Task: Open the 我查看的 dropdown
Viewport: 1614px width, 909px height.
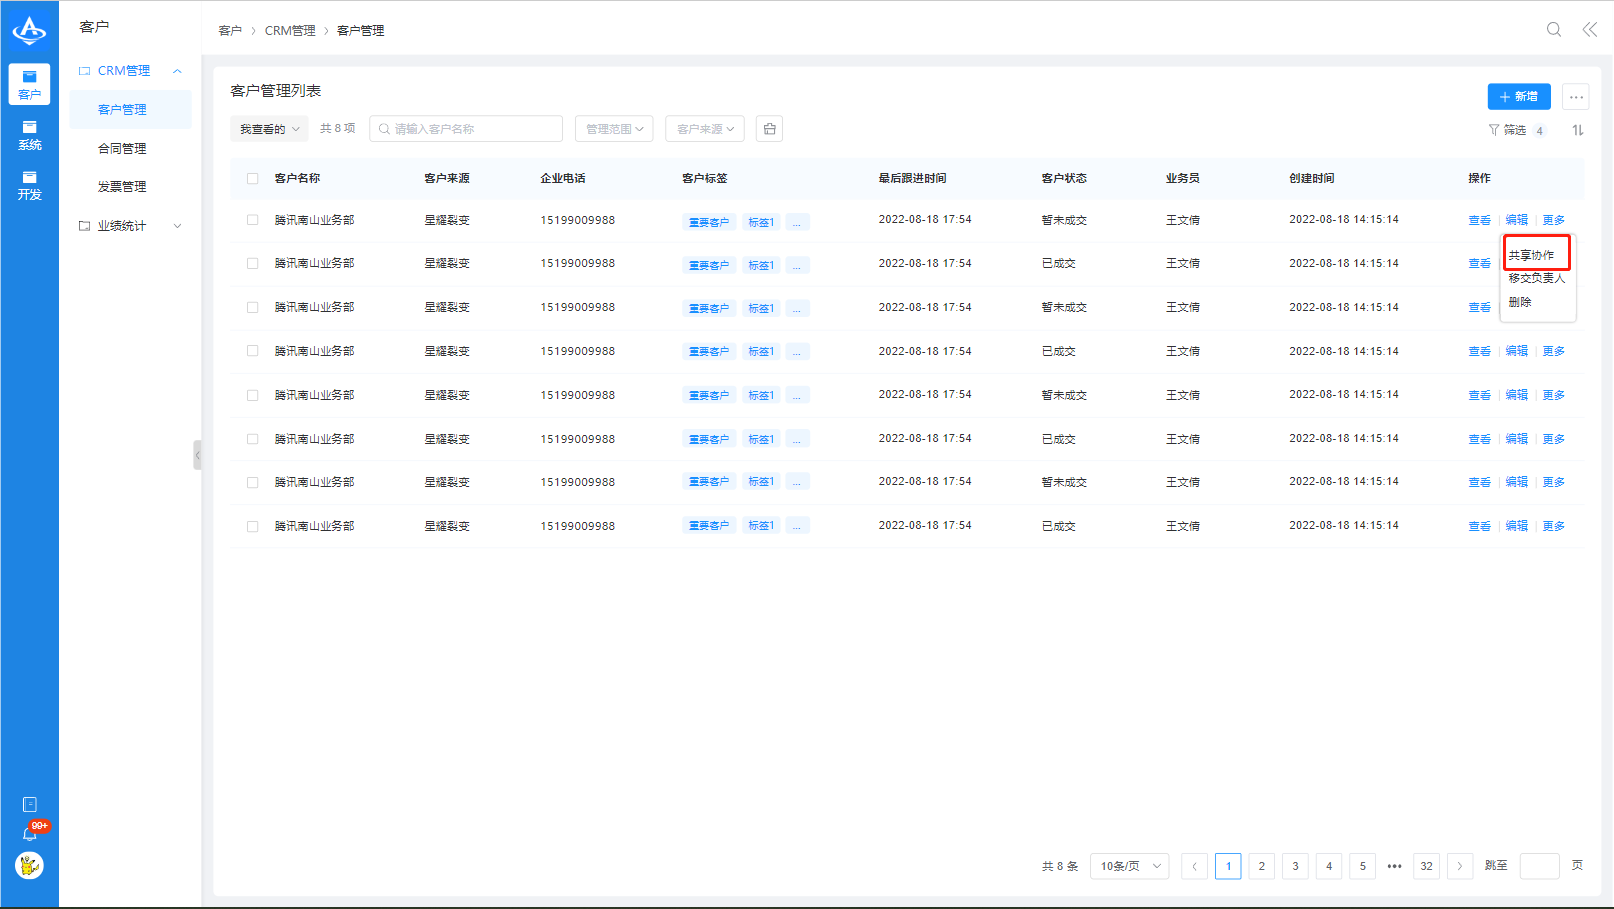Action: 270,129
